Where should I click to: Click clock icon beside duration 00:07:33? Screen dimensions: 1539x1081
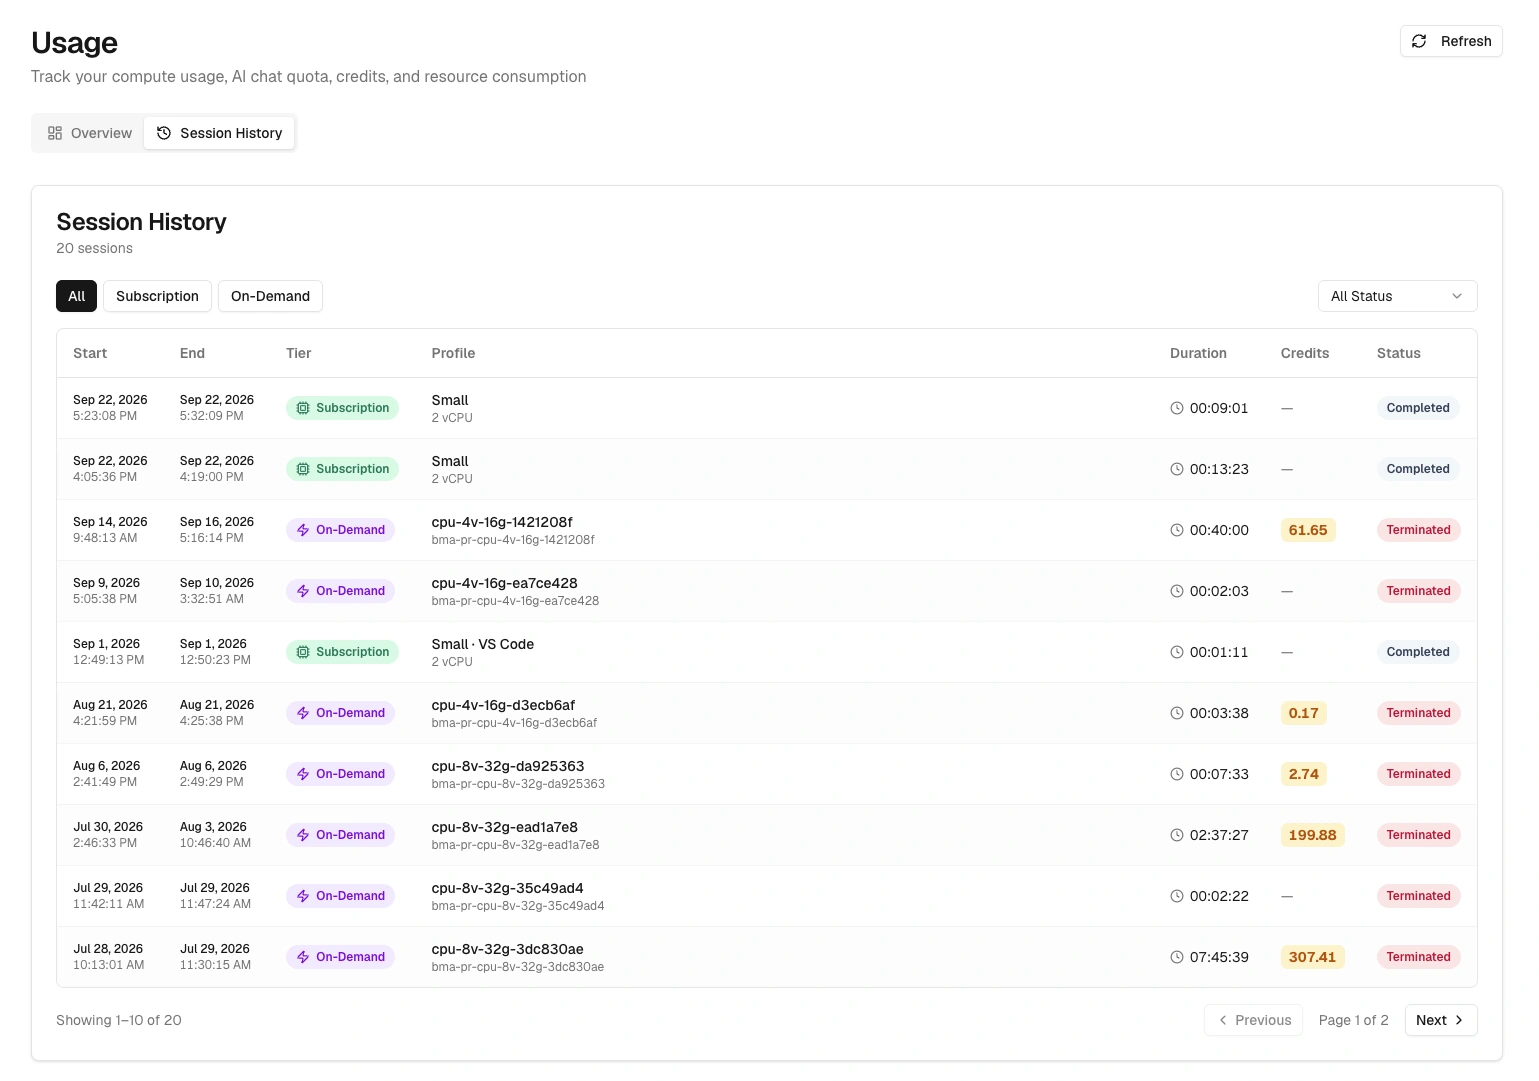1177,774
